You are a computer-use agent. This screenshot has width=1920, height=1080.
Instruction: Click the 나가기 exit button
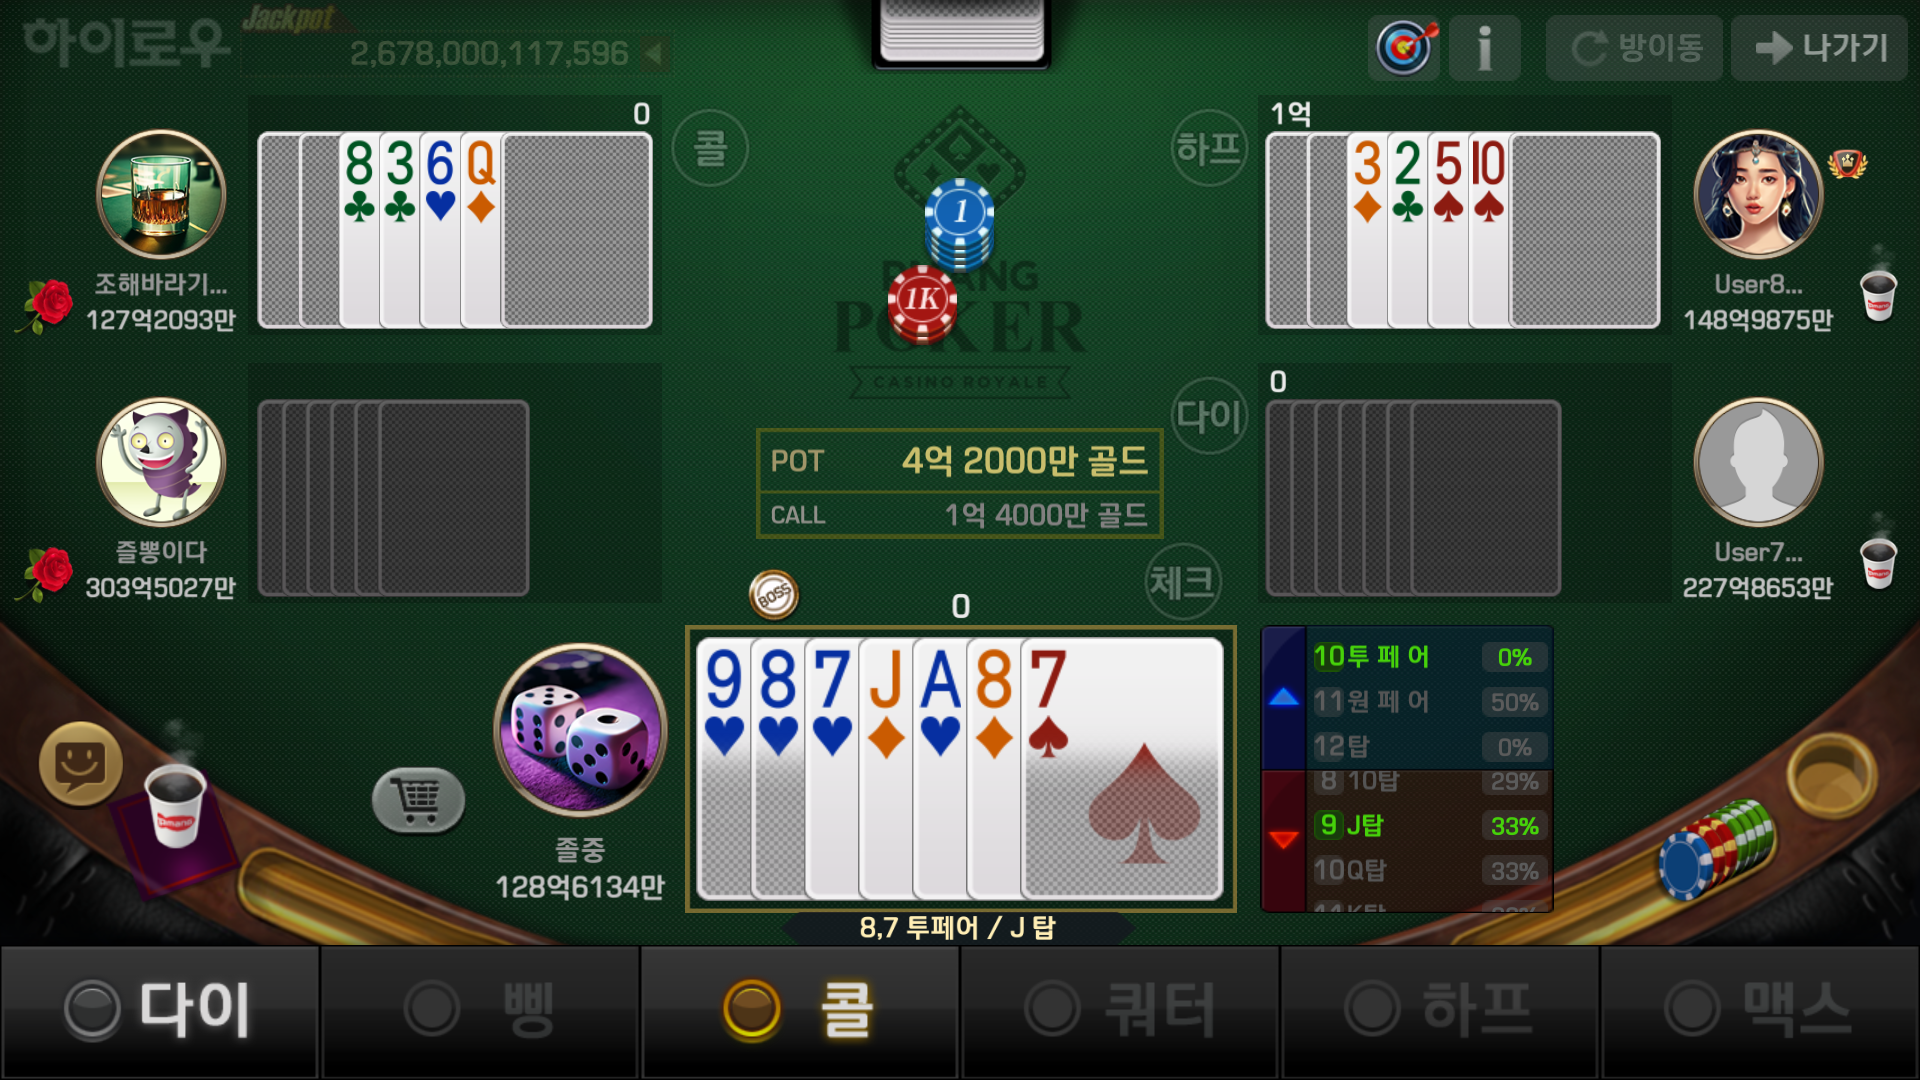1819,48
